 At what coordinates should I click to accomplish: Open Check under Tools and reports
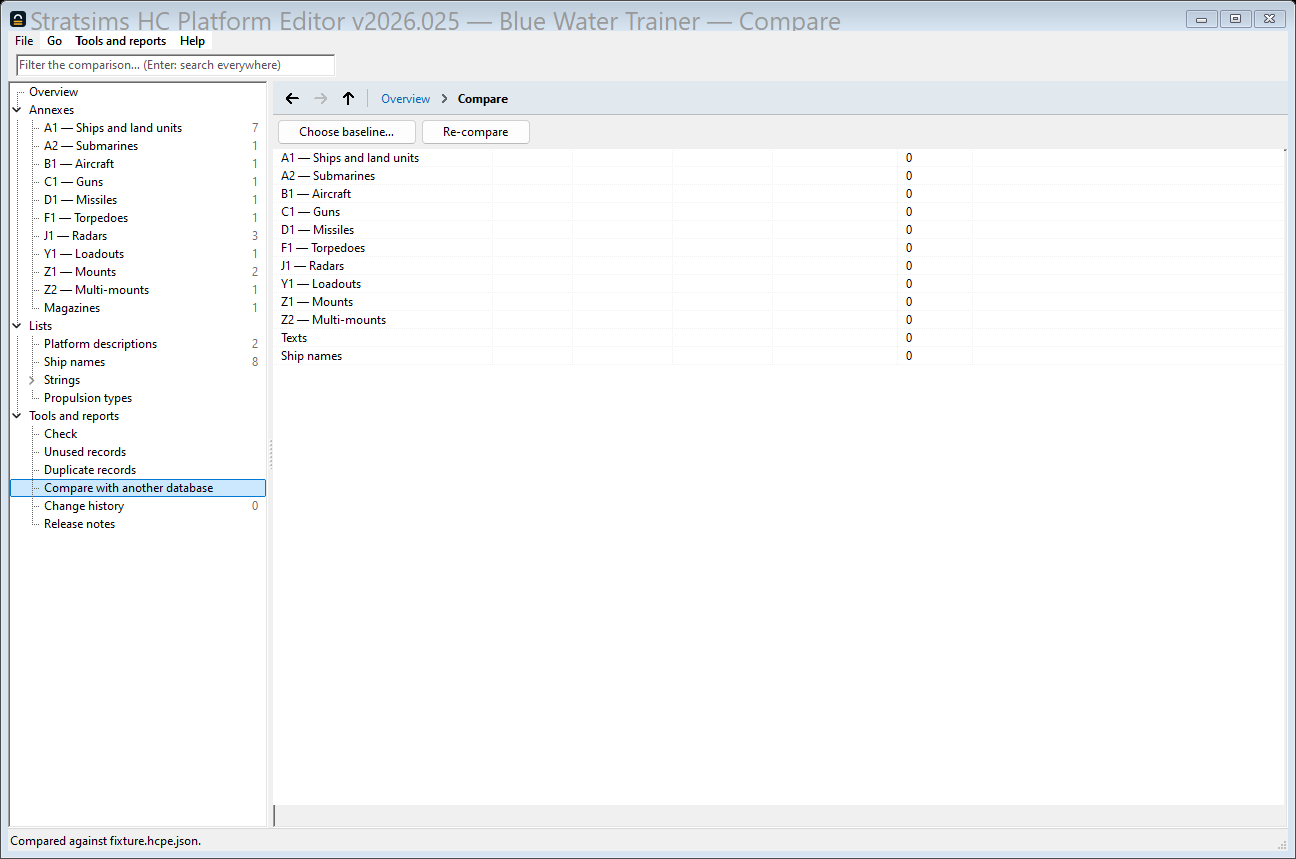[x=61, y=434]
